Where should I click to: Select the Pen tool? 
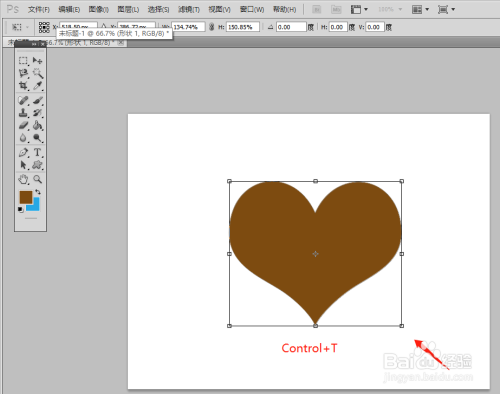pyautogui.click(x=23, y=153)
